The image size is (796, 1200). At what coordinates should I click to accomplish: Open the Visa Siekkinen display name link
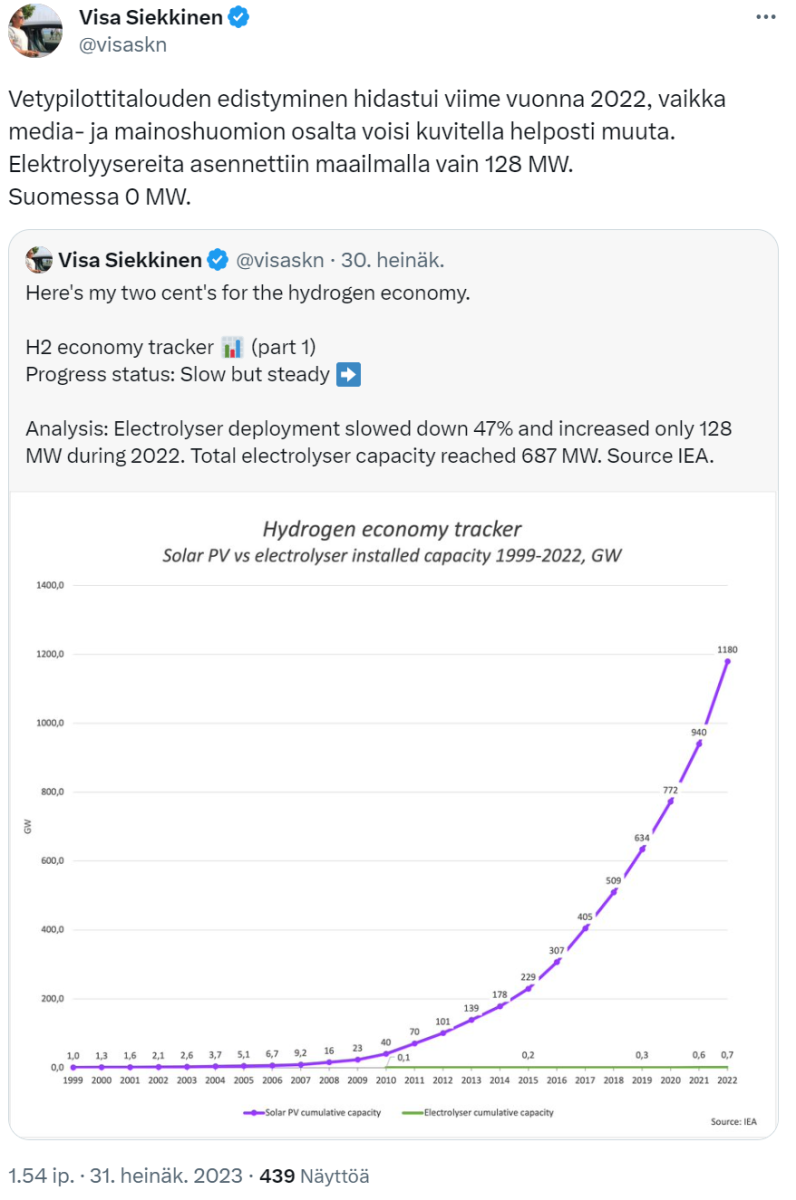(150, 17)
